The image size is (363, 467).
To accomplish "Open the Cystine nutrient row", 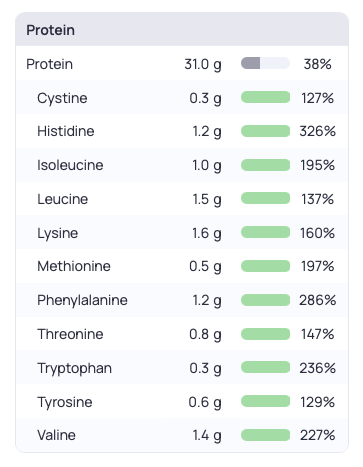I will pos(182,97).
